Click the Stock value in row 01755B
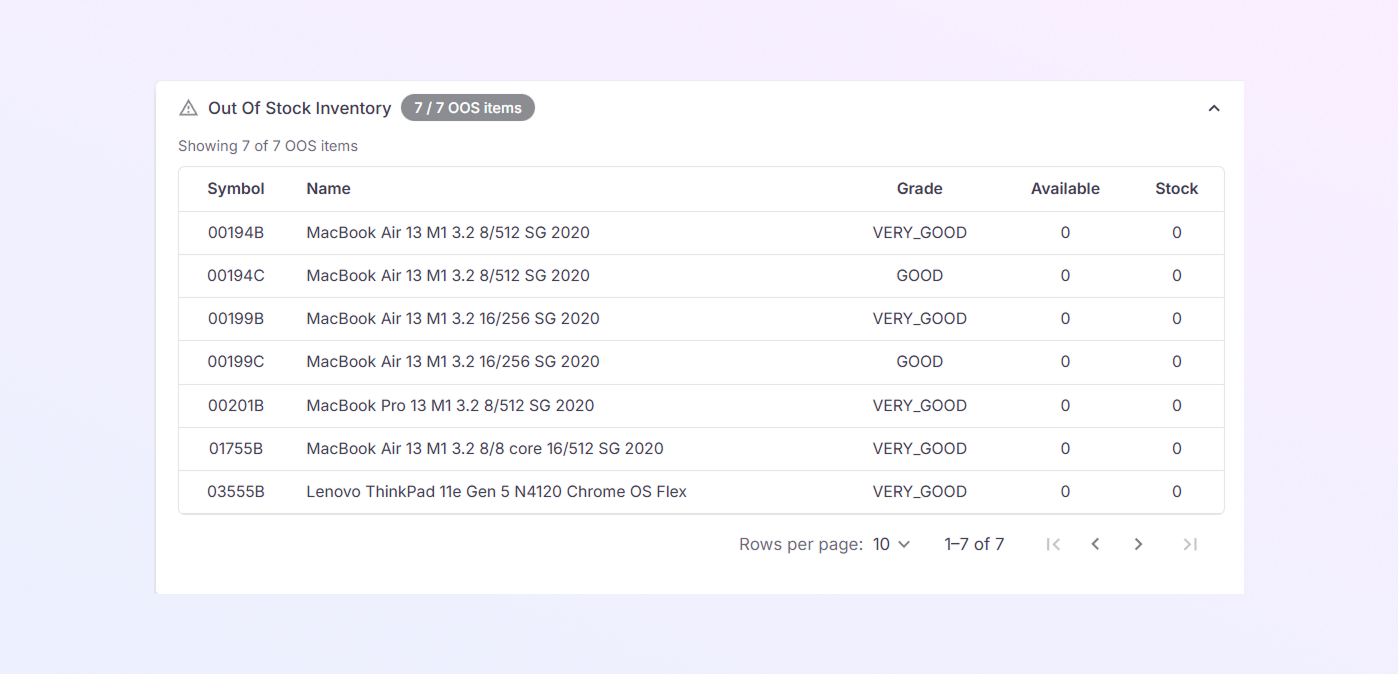Screen dimensions: 1398x674 click(x=1176, y=449)
